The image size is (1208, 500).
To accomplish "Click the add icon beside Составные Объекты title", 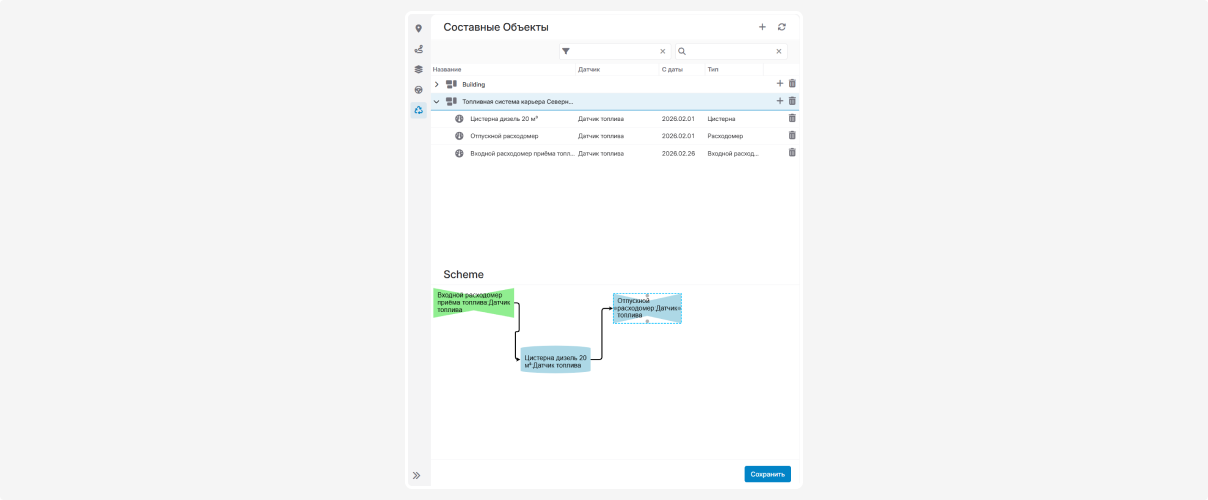I will 762,27.
